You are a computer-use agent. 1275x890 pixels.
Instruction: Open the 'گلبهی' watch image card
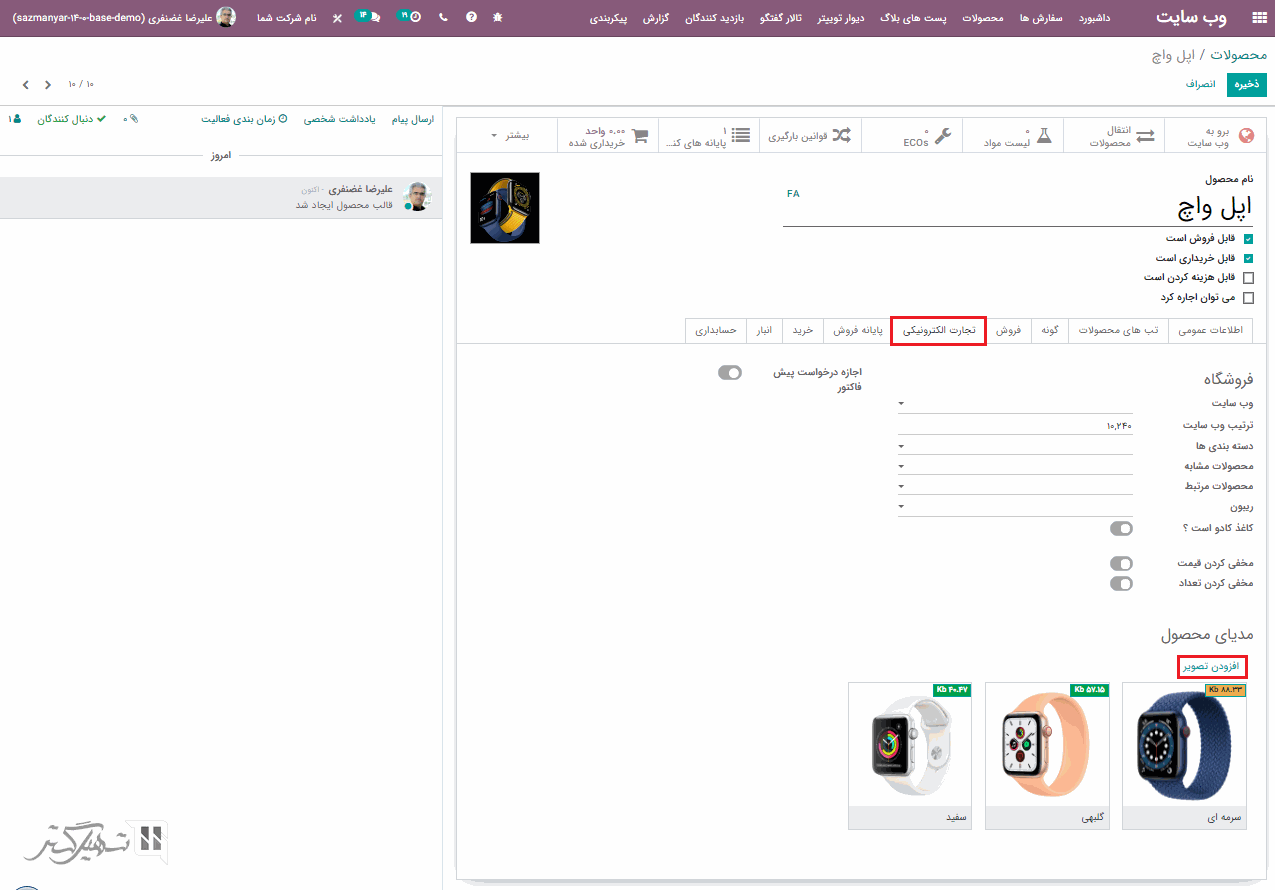coord(1047,756)
